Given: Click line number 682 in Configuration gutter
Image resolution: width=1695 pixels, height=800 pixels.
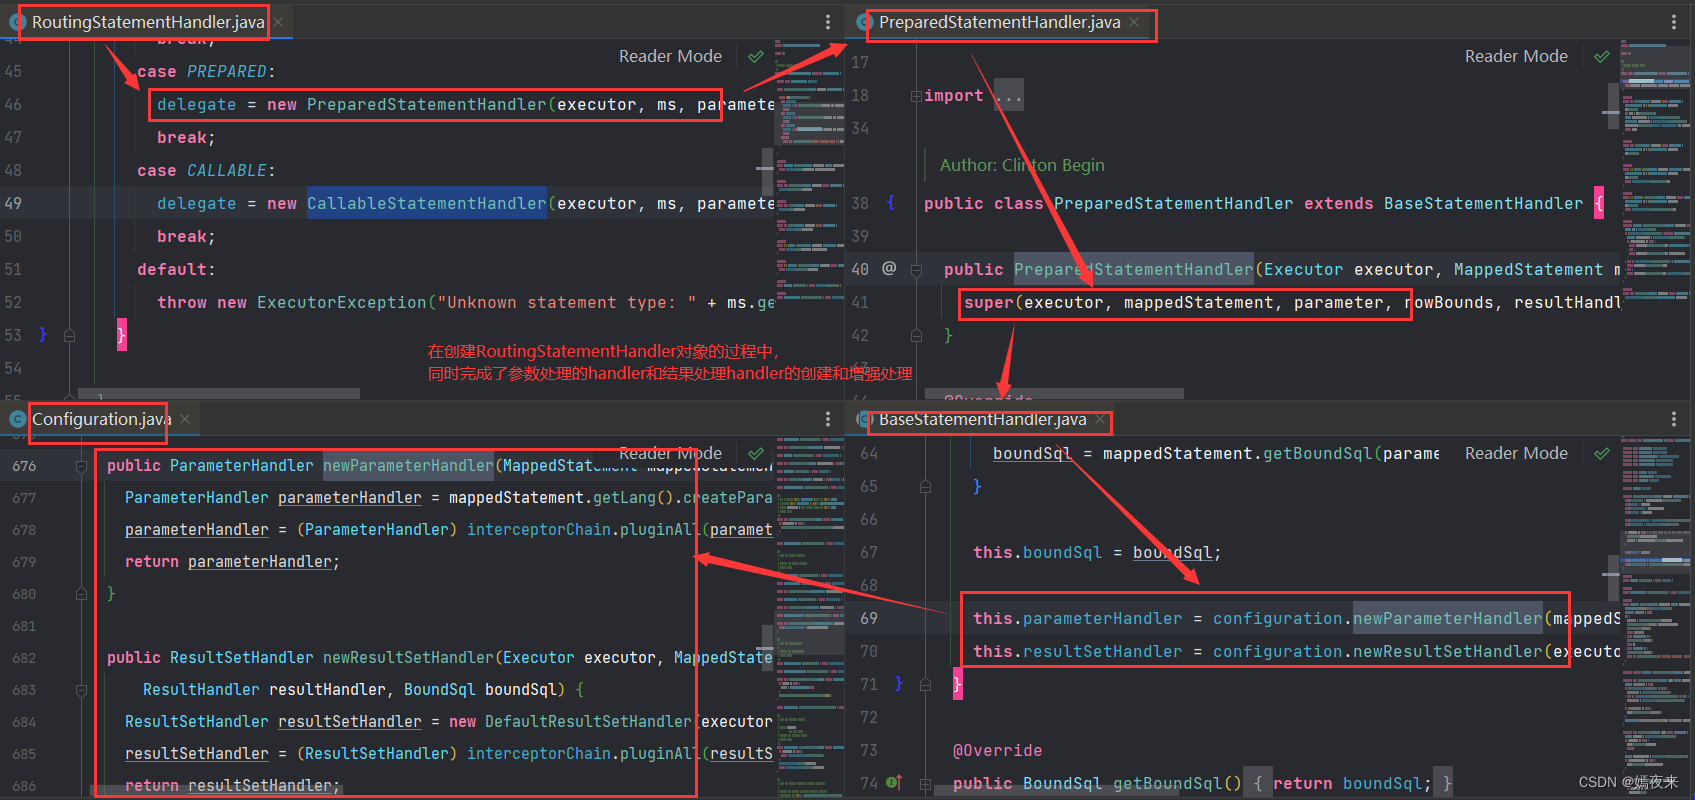Looking at the screenshot, I should [24, 658].
